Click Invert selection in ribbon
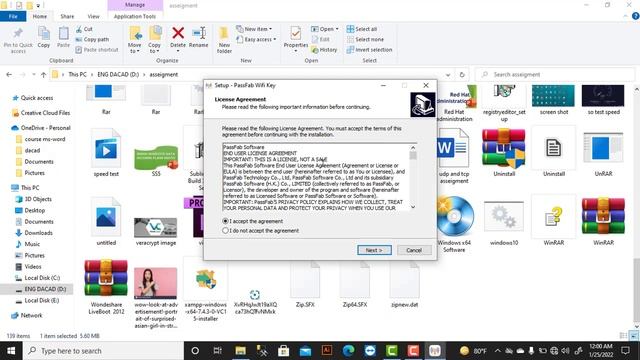This screenshot has width=640, height=360. (x=369, y=50)
